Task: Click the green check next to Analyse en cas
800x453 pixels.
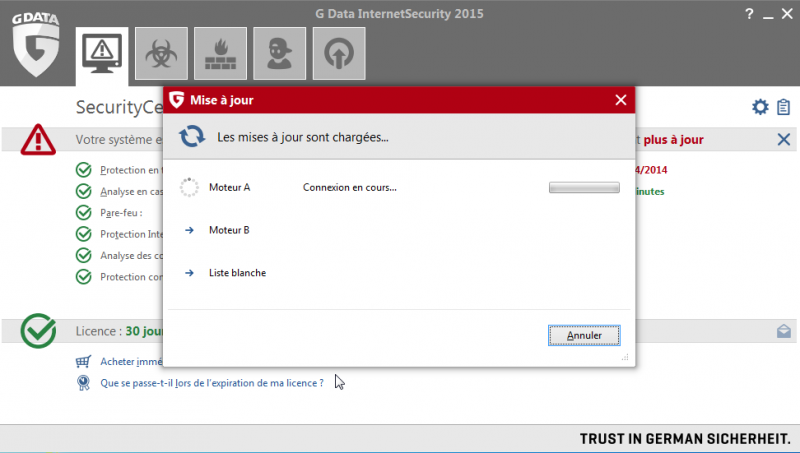Action: pos(84,191)
